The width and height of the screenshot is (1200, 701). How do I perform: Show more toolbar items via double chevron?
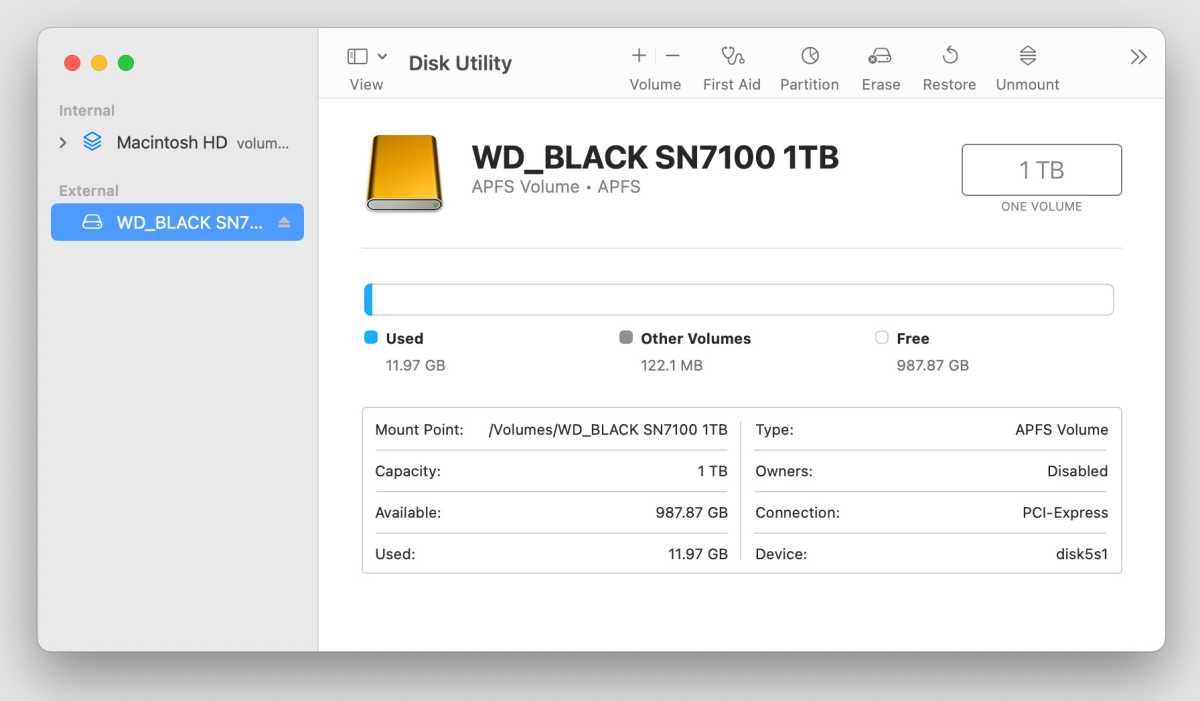pos(1138,57)
